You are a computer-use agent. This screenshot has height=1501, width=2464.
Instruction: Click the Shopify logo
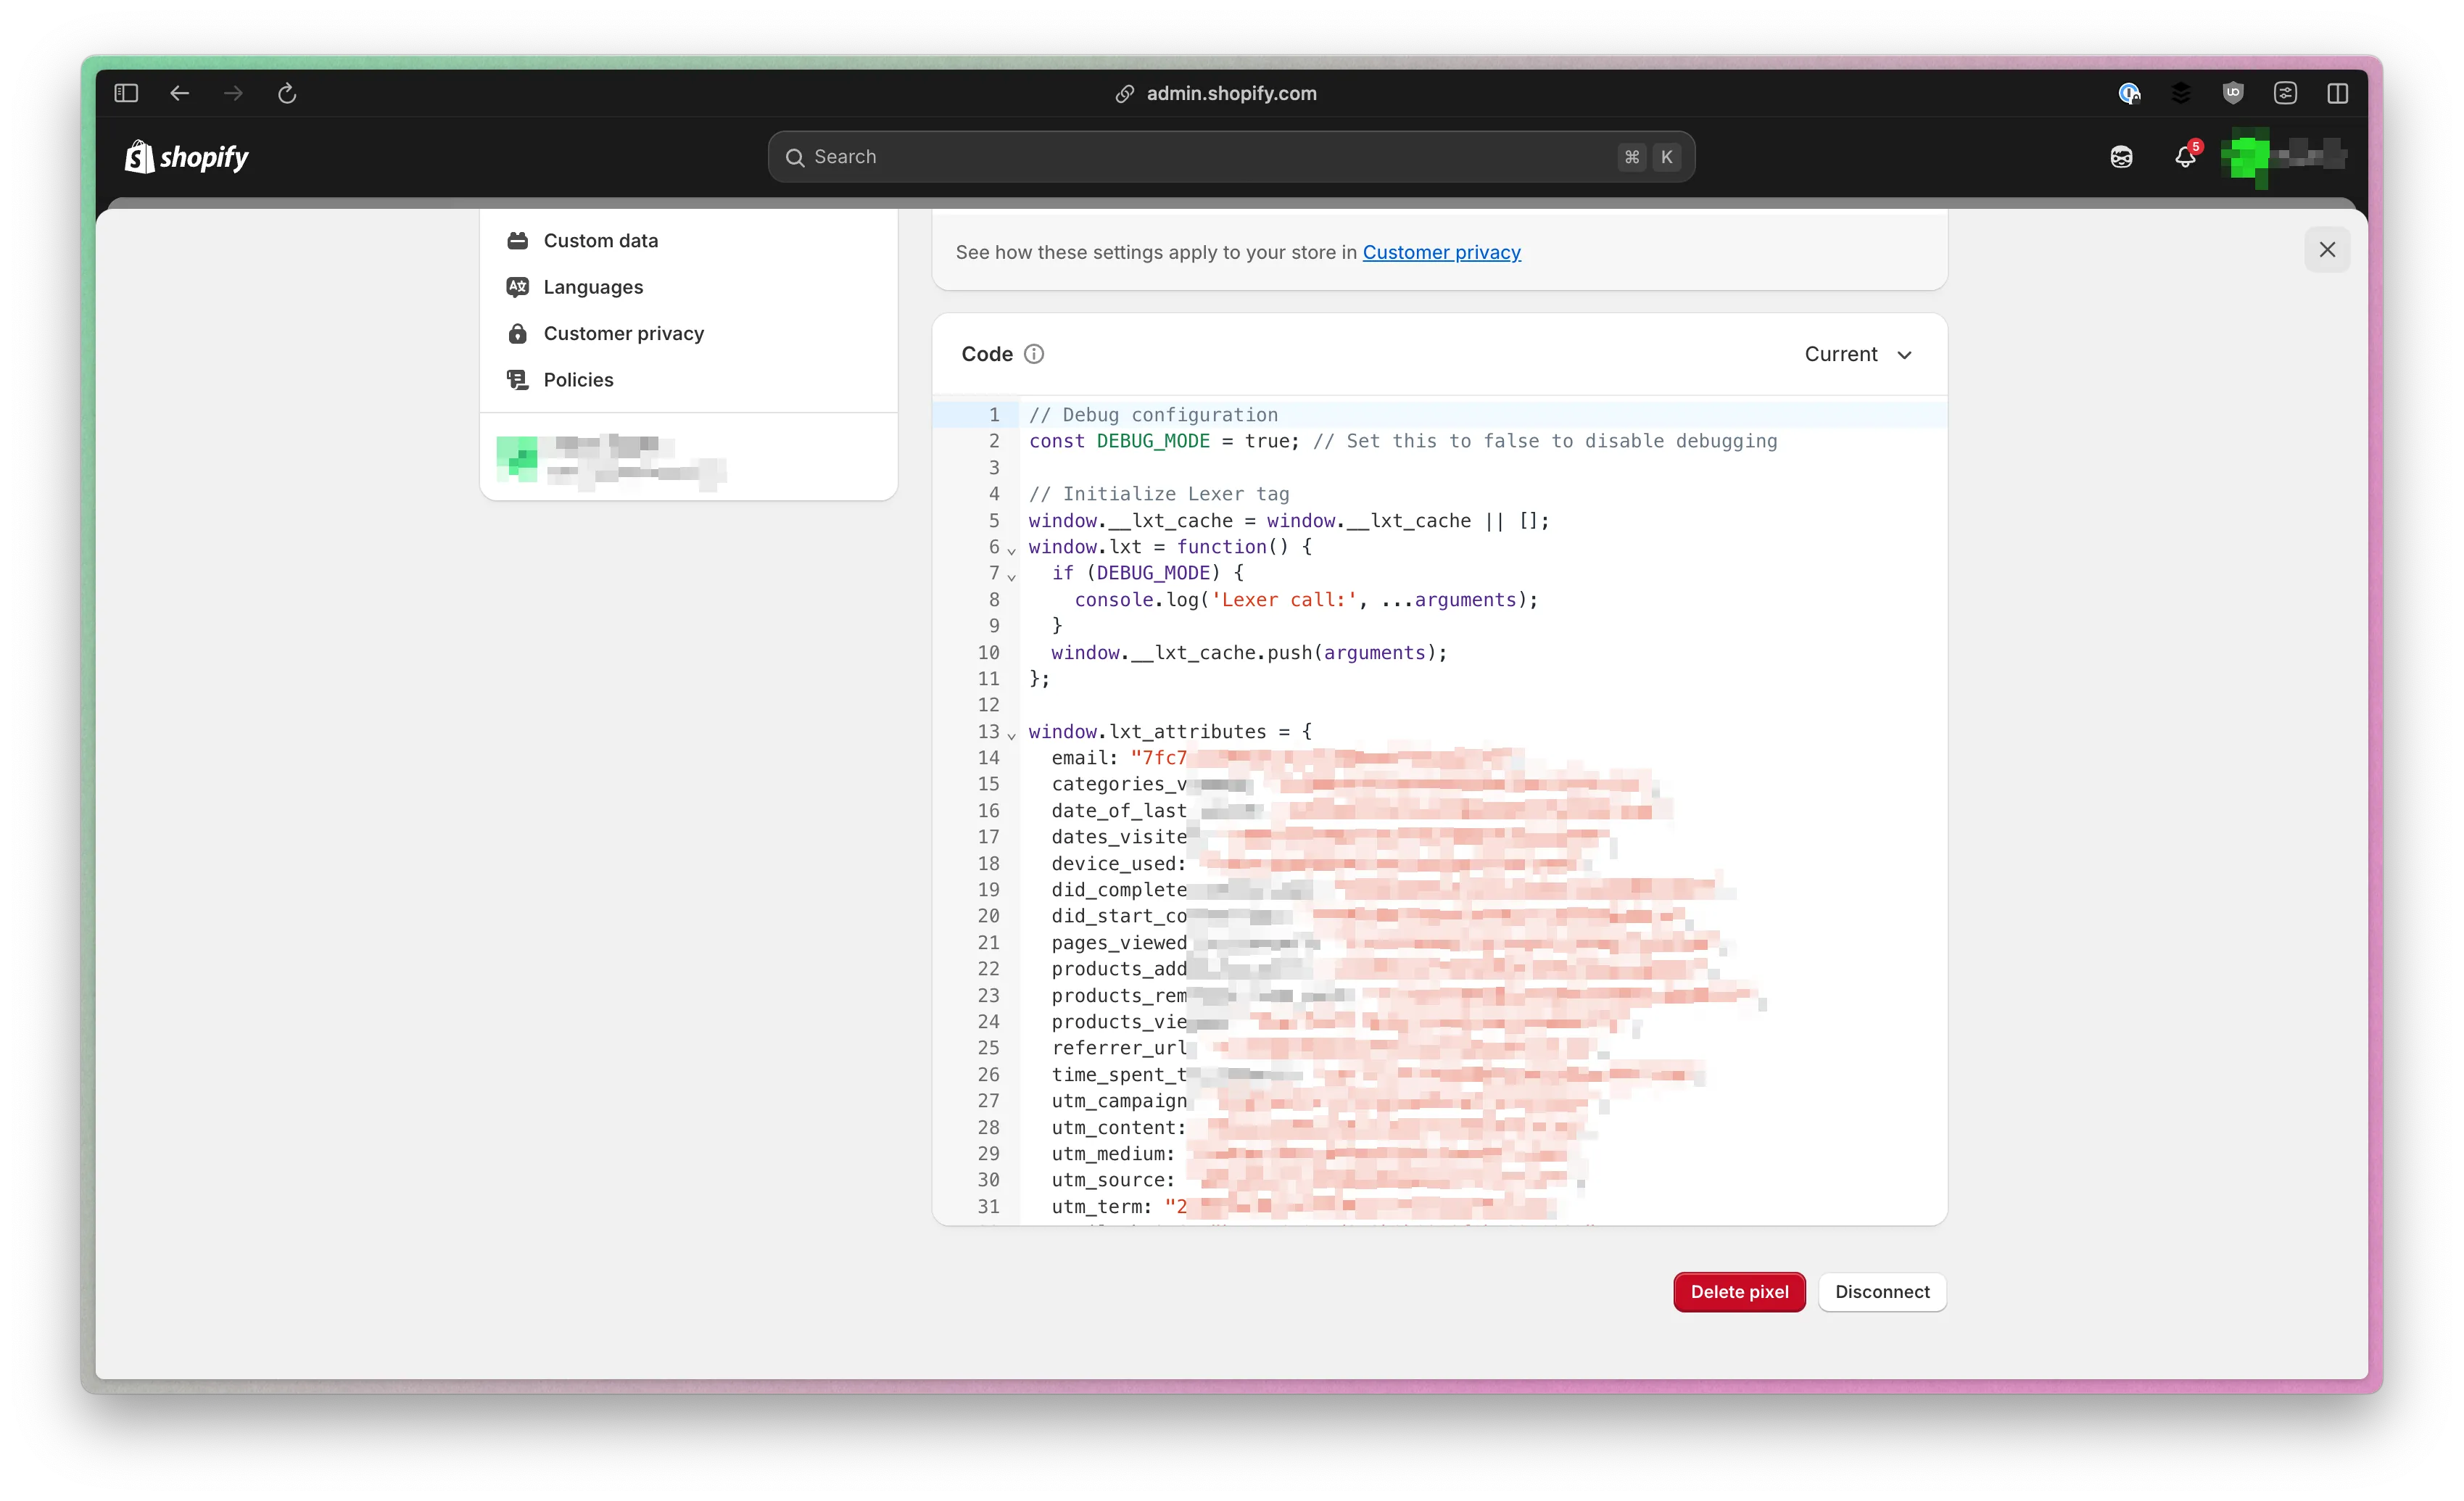186,157
